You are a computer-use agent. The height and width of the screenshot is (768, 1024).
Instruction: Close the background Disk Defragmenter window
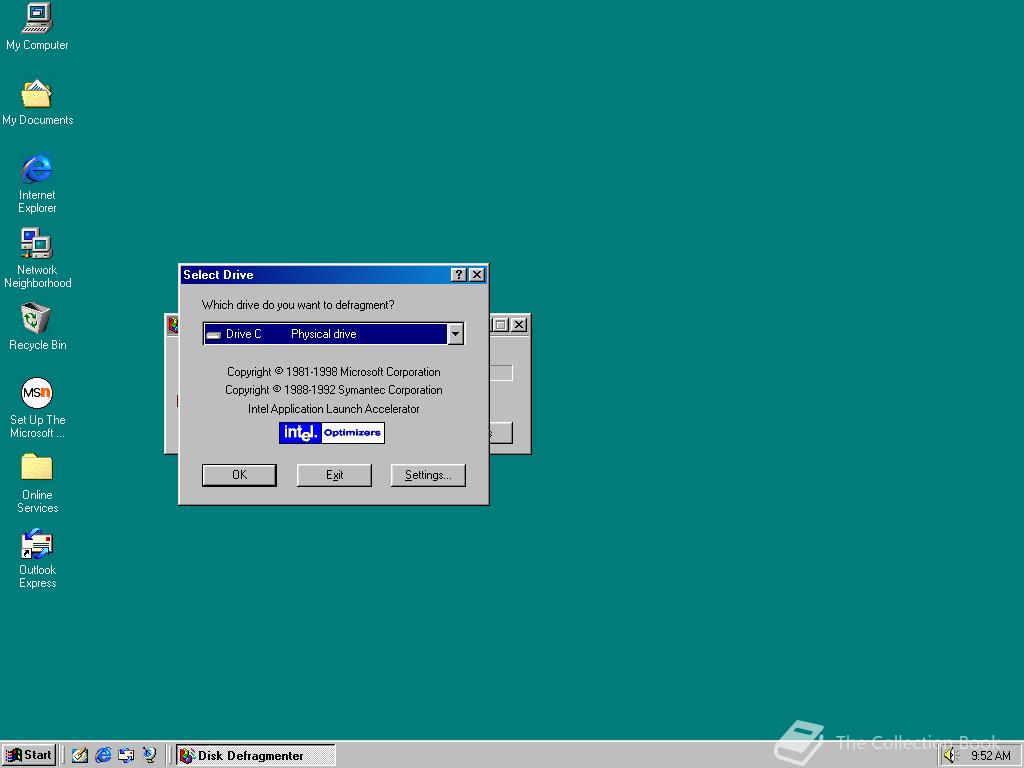pos(519,325)
